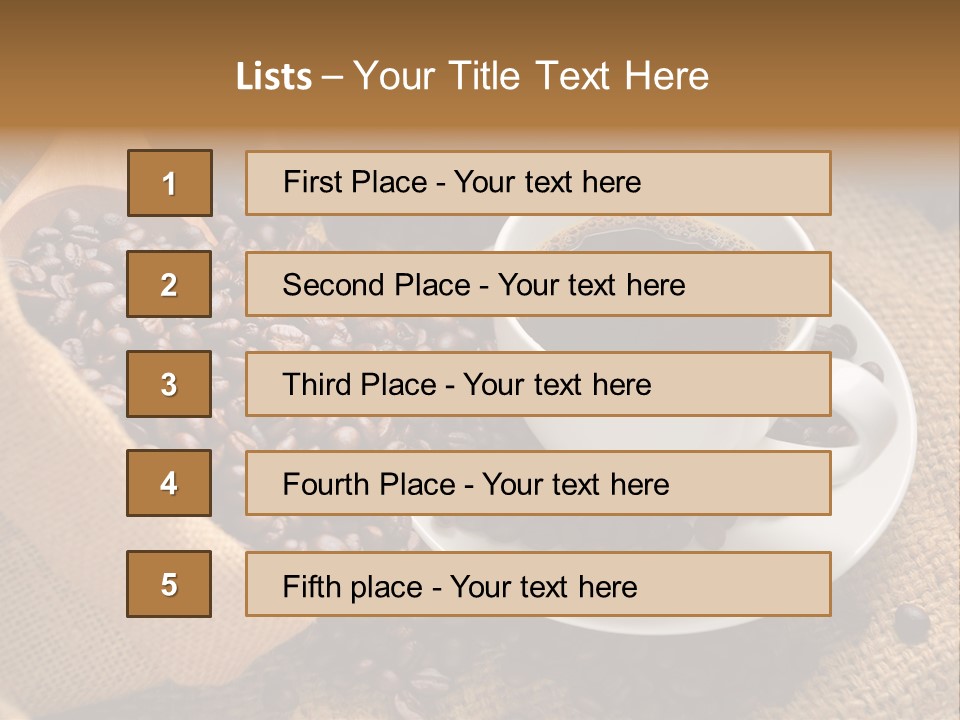The width and height of the screenshot is (960, 720).
Task: Click the 'First Place - Your text here' bar
Action: pyautogui.click(x=538, y=183)
